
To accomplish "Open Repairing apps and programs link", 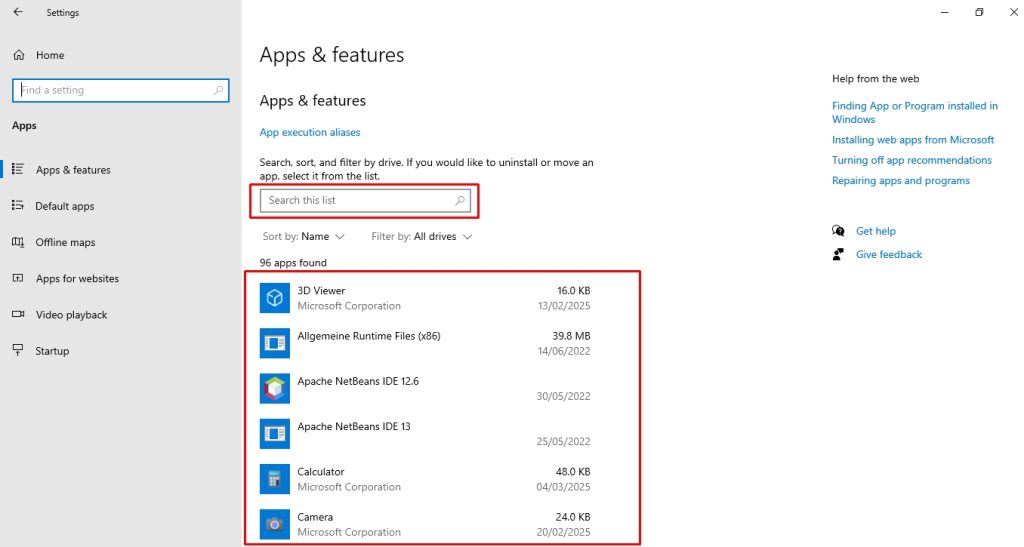I will [x=901, y=180].
